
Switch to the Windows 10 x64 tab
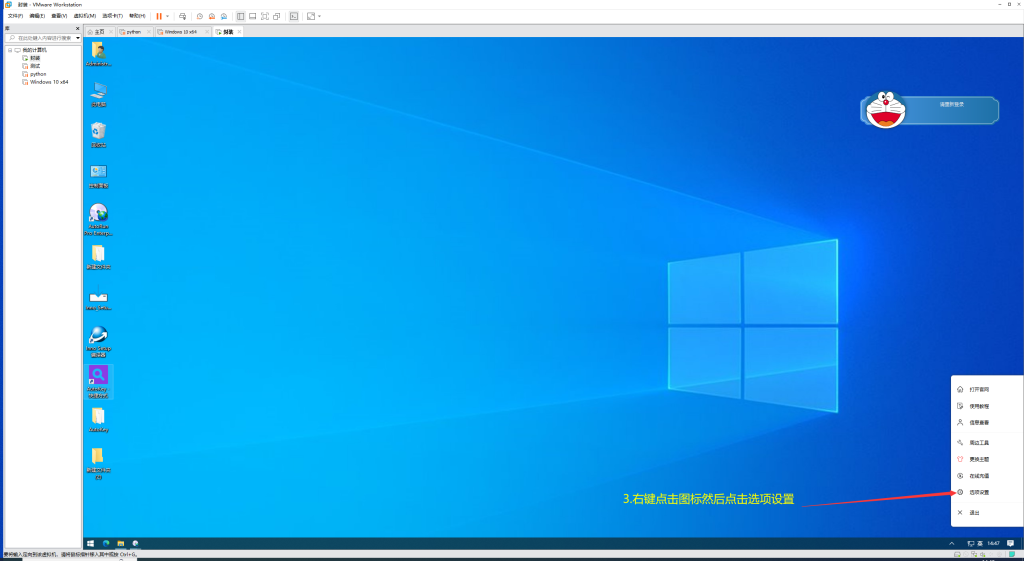coord(180,31)
